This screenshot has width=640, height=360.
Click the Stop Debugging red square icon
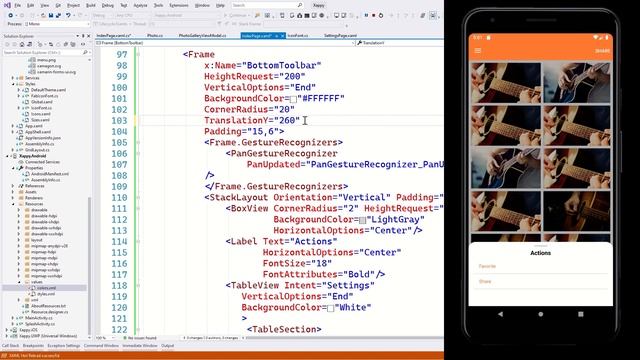coord(373,15)
